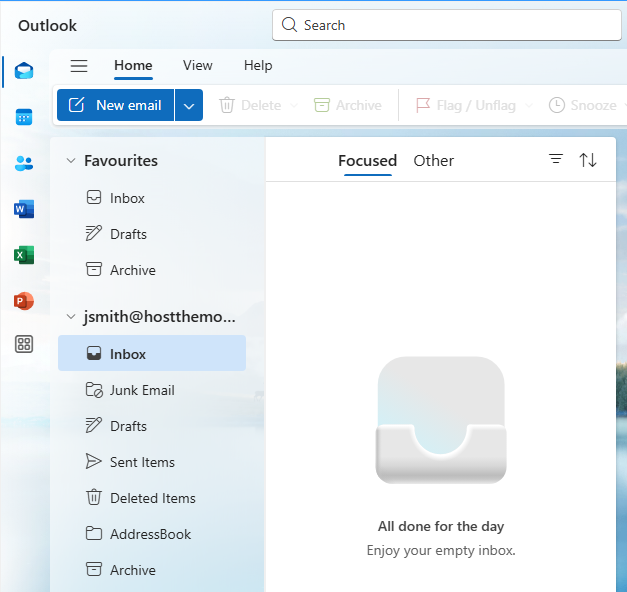Open the Delete options dropdown arrow
The width and height of the screenshot is (627, 592).
coord(294,106)
